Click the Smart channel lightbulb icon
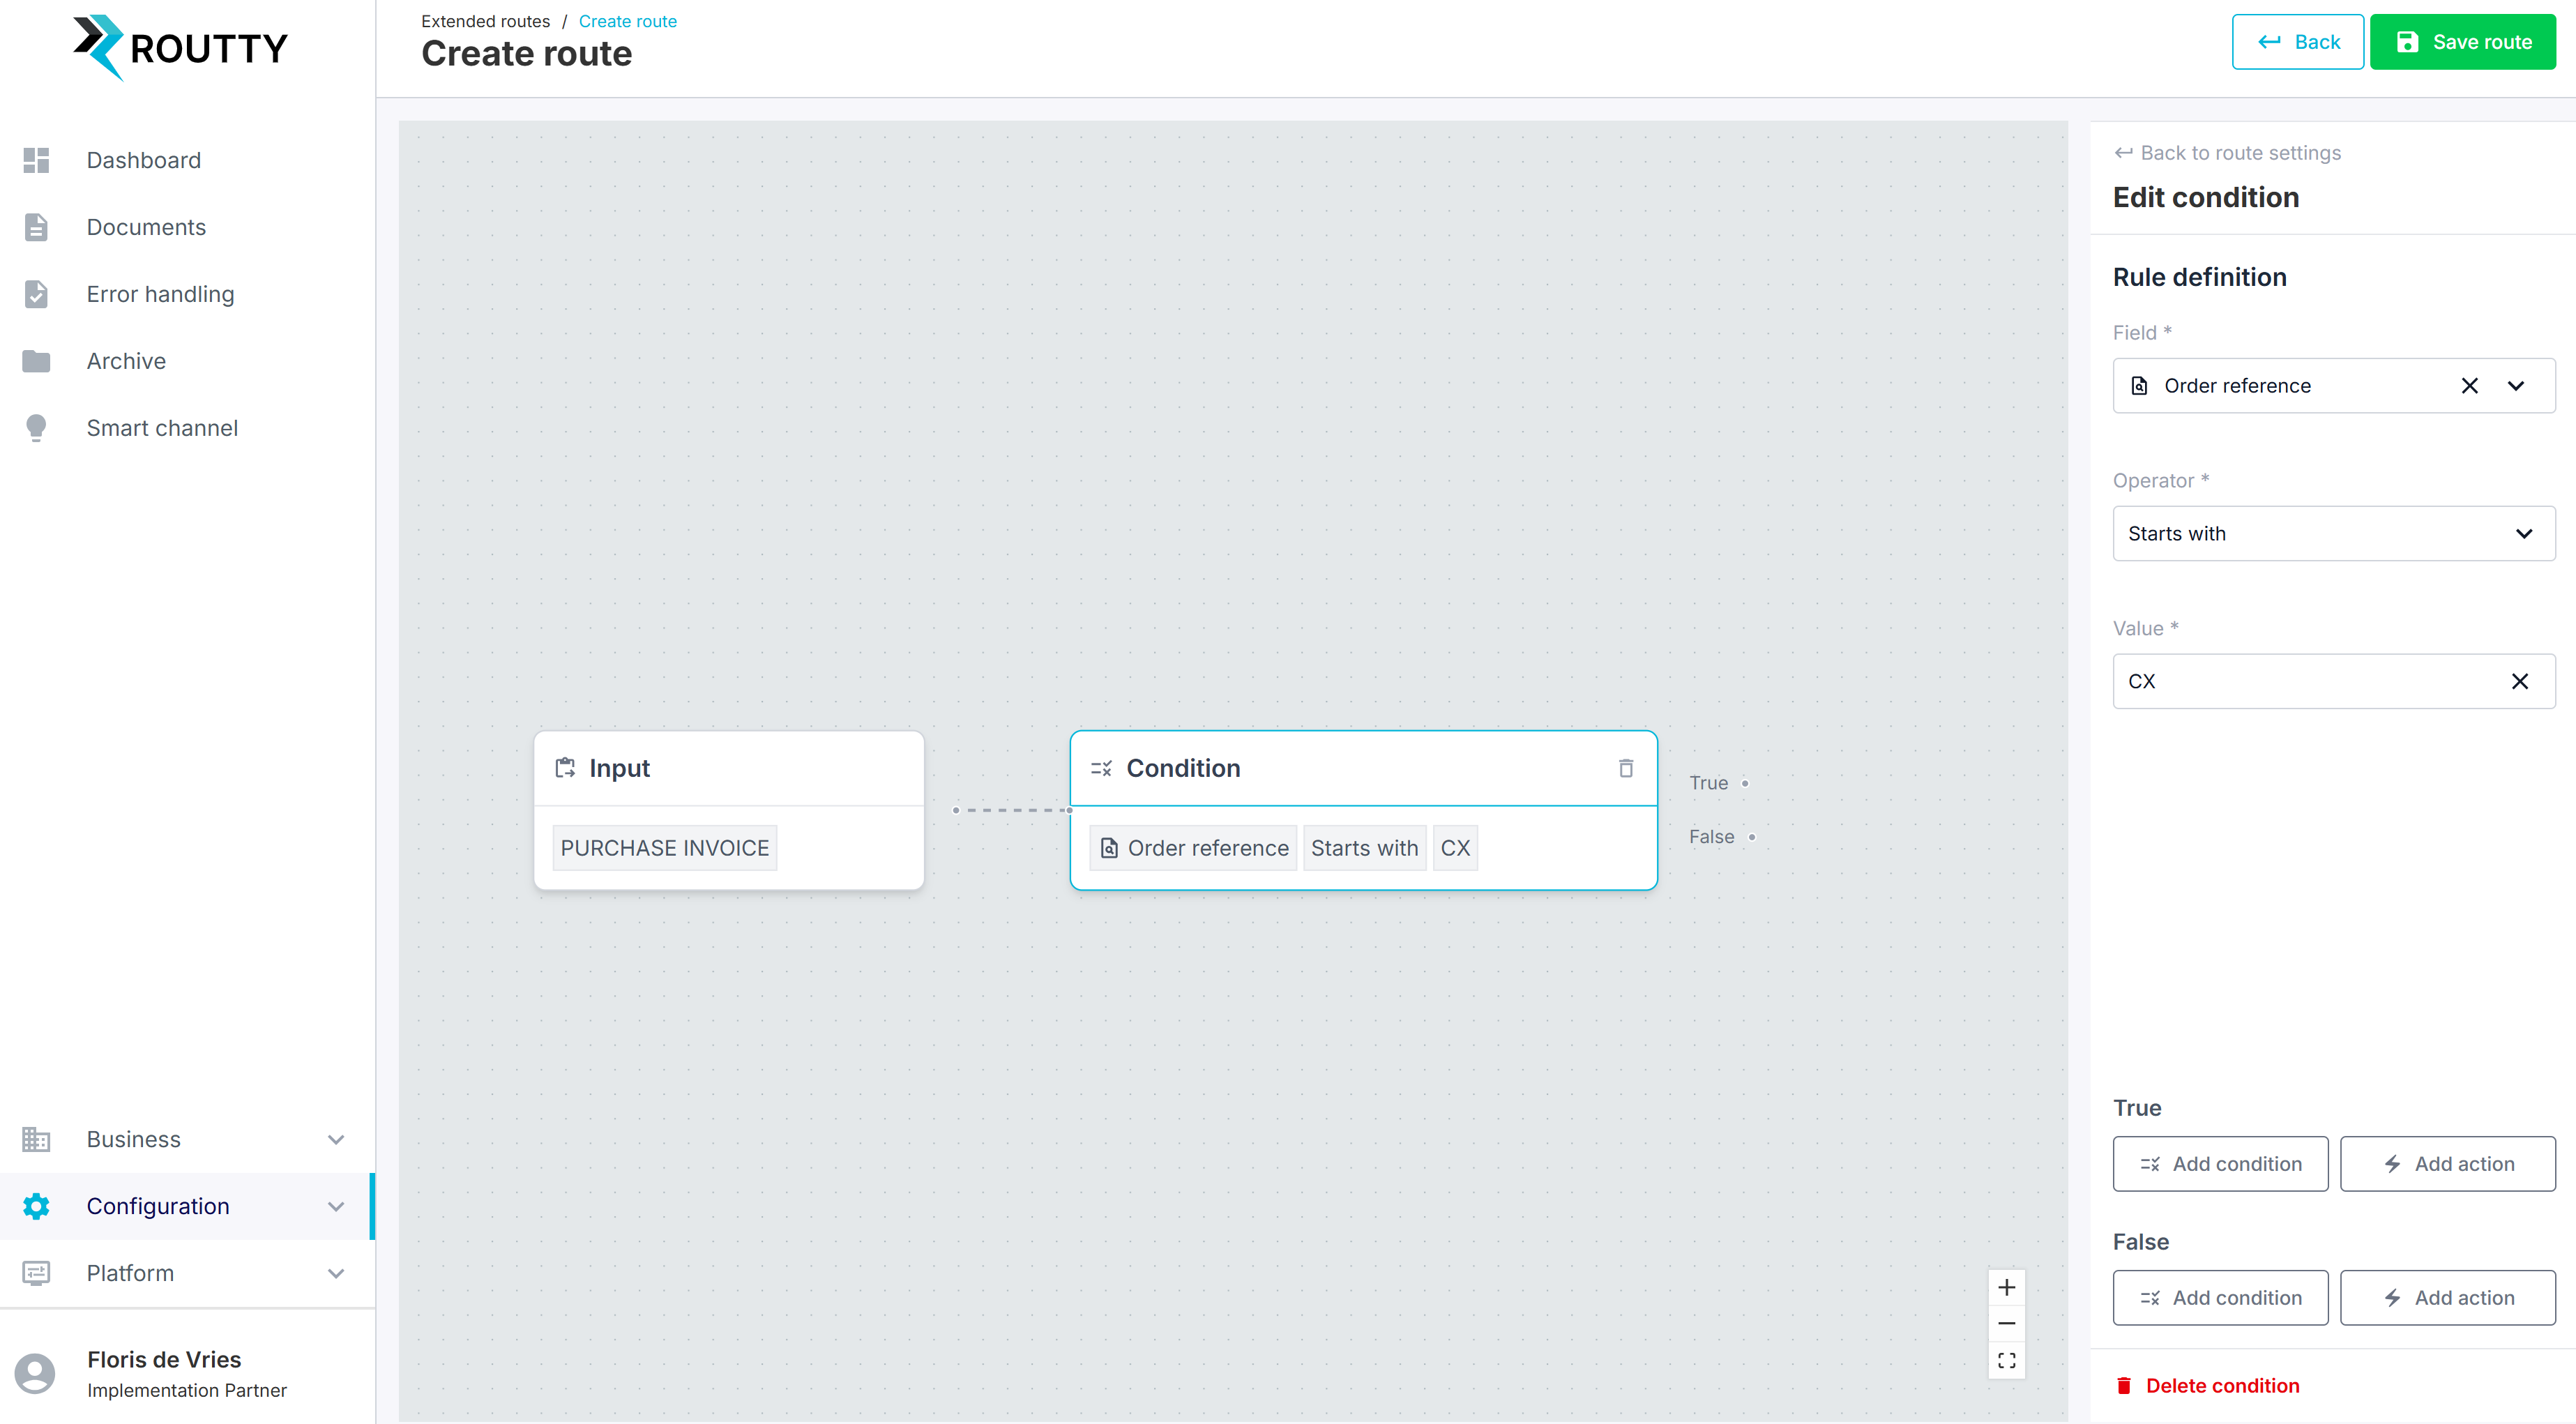The image size is (2576, 1424). [36, 428]
